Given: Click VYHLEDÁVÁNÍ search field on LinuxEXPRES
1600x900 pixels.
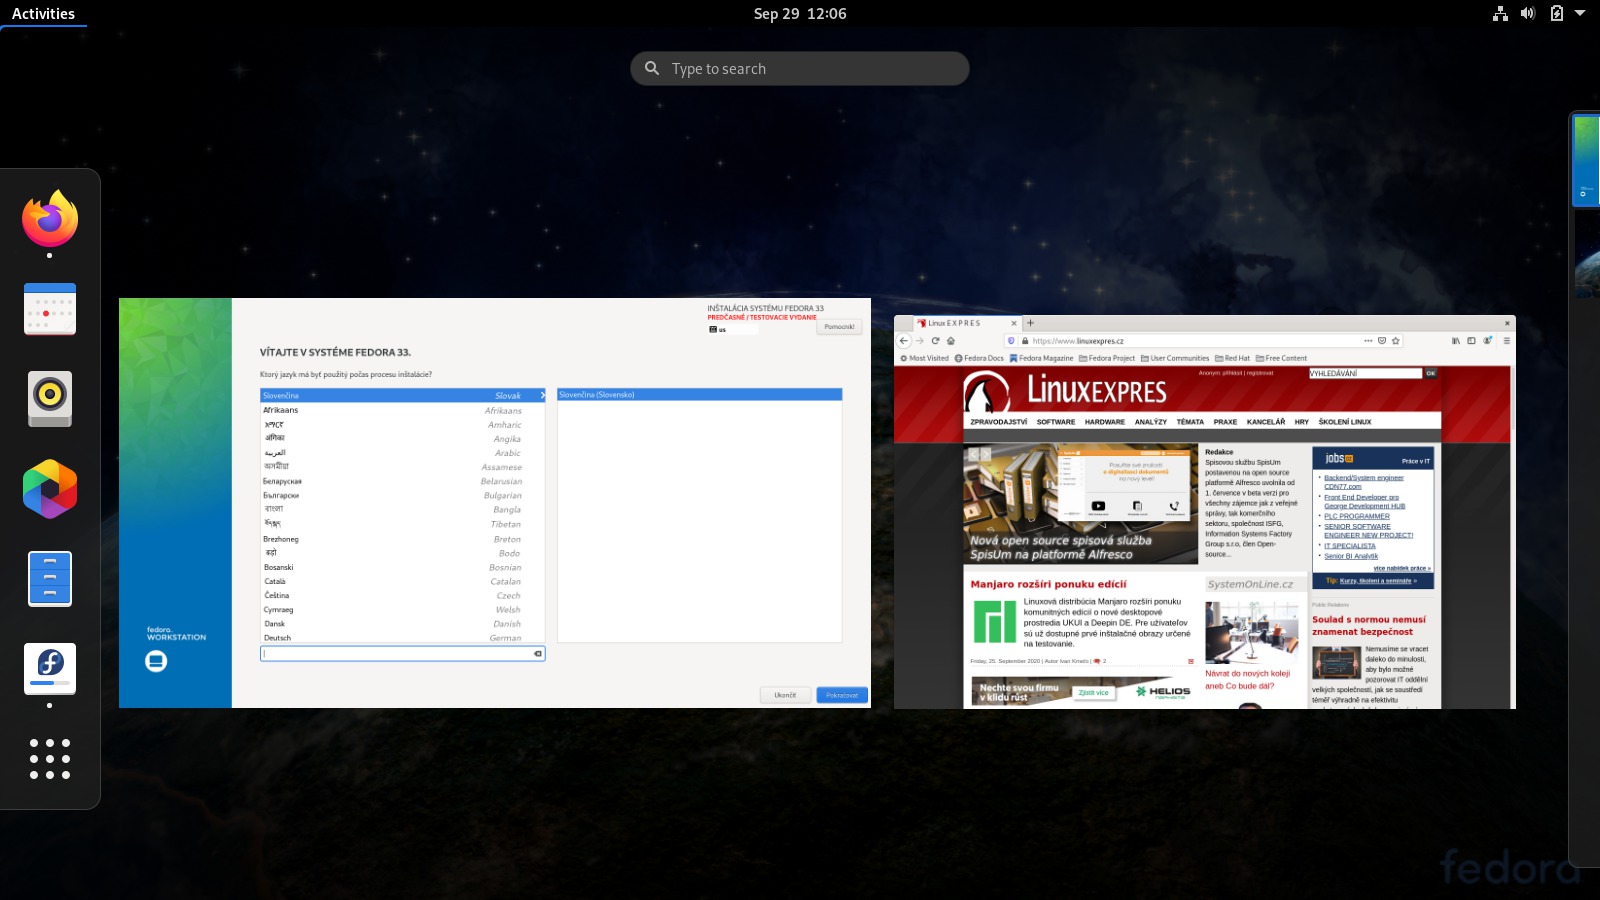Looking at the screenshot, I should click(x=1365, y=373).
